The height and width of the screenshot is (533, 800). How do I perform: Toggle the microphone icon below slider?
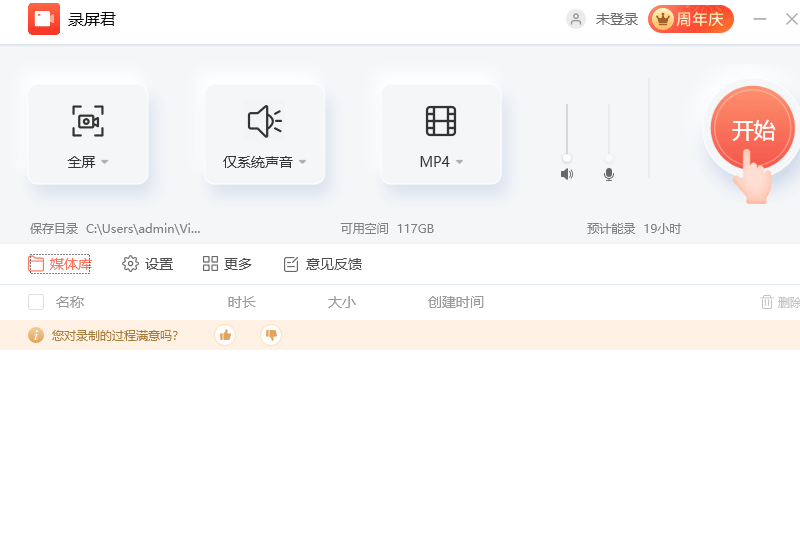(609, 174)
